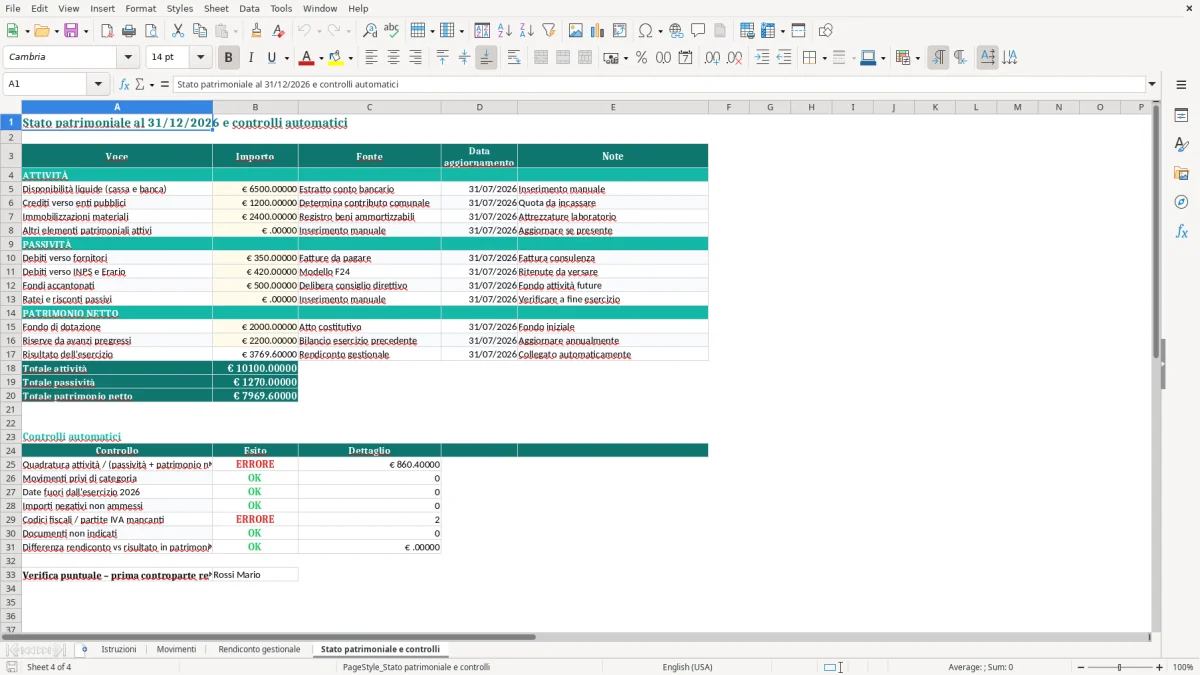Toggle Left-To-Right text direction

click(x=938, y=58)
